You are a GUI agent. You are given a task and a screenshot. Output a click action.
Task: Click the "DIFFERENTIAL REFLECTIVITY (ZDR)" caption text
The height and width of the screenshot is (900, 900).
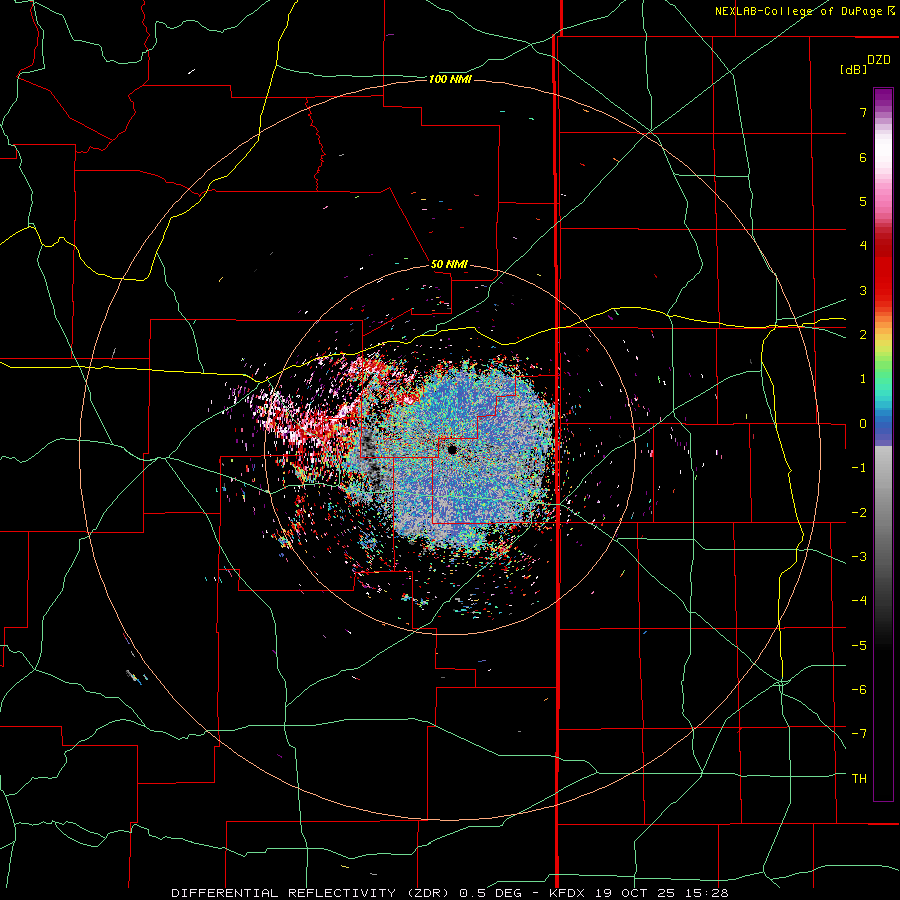[313, 893]
